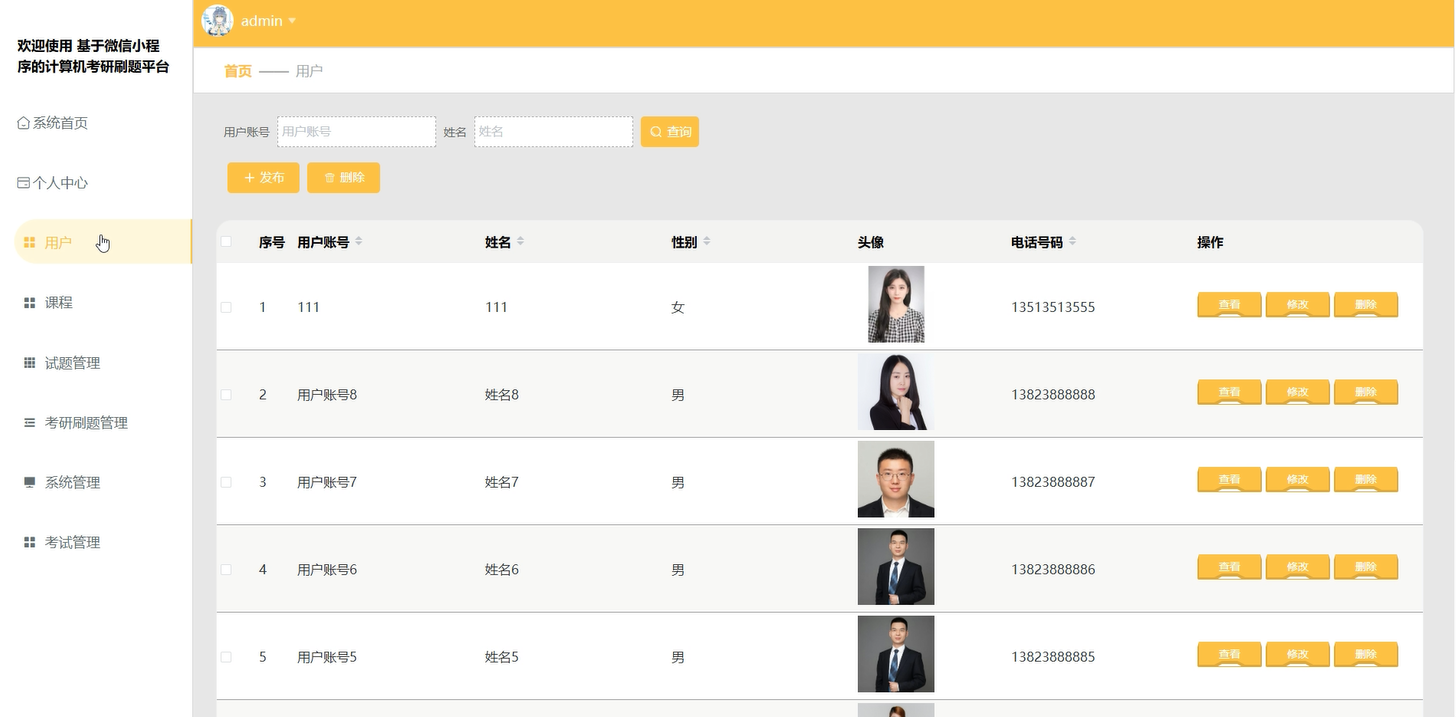The width and height of the screenshot is (1456, 717).
Task: Click the 删除 bulk delete button
Action: (x=344, y=177)
